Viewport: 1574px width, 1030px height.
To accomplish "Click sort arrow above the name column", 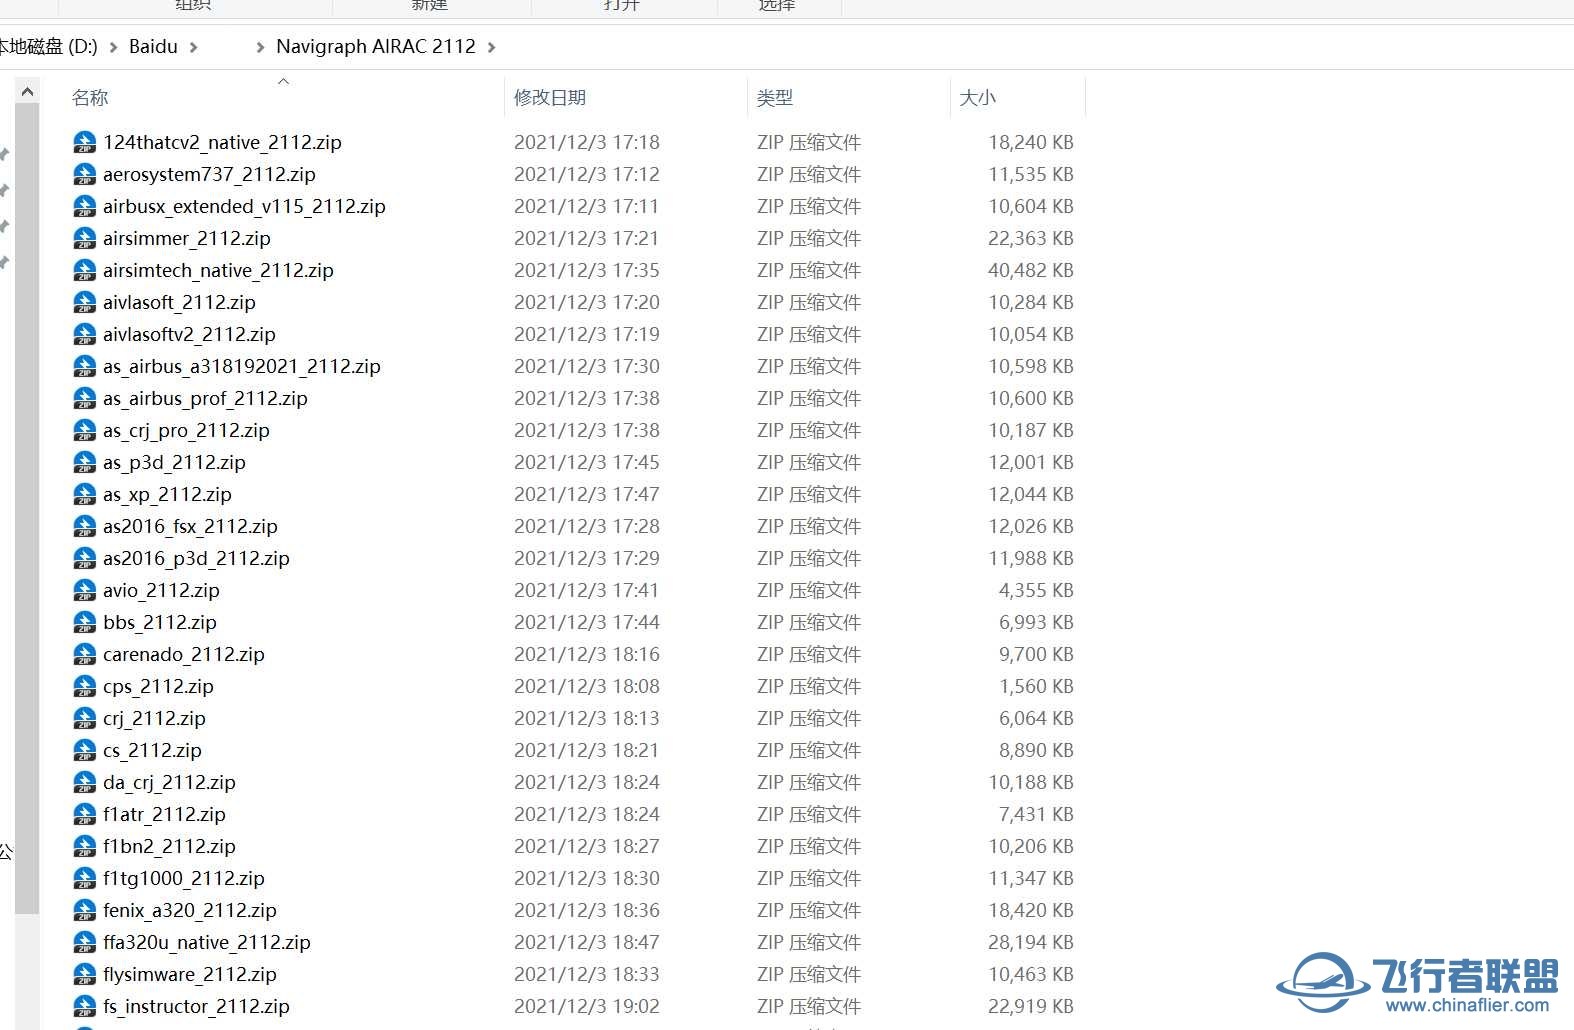I will (x=284, y=81).
